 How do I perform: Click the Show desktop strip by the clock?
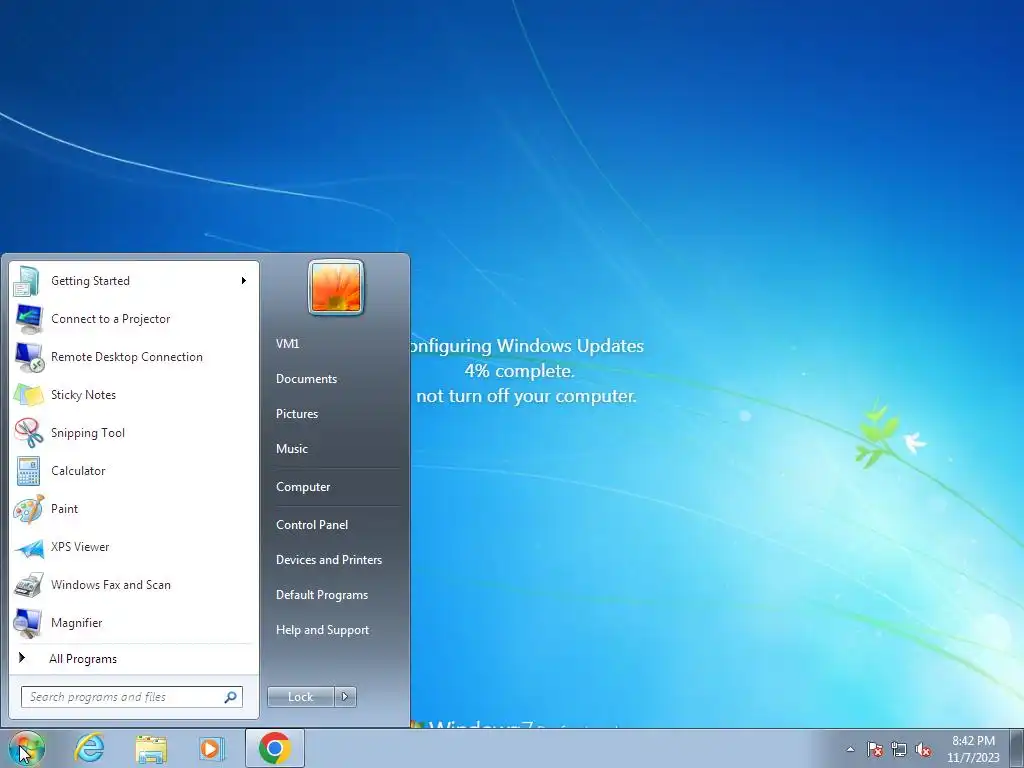[x=1017, y=748]
